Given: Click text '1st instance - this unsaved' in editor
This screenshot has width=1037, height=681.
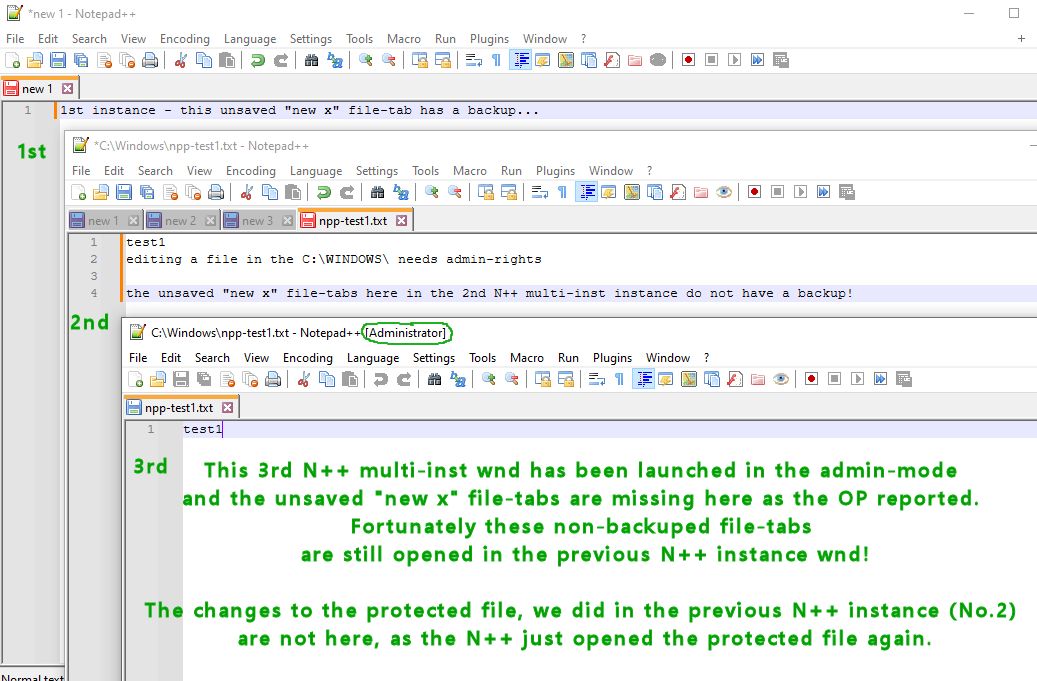Looking at the screenshot, I should click(168, 110).
